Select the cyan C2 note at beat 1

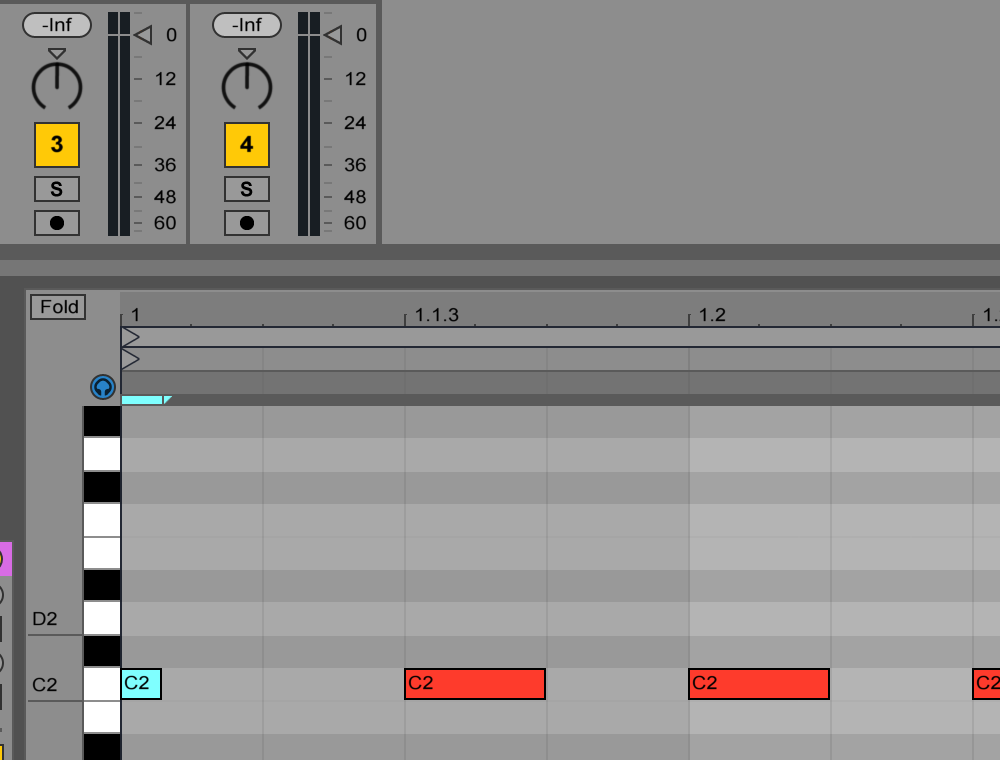tap(141, 684)
